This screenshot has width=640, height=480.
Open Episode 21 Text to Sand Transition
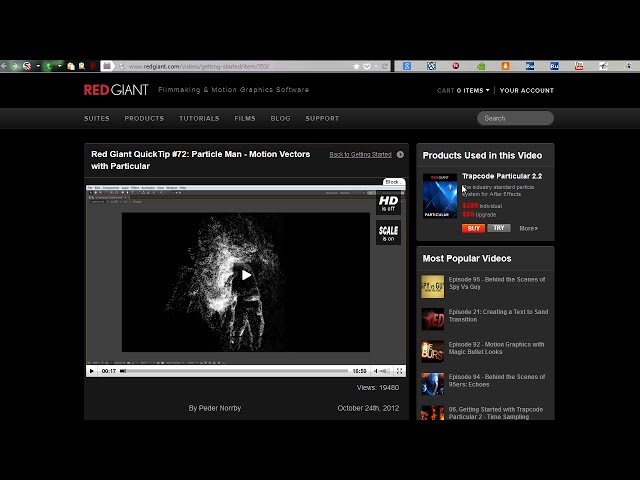point(498,316)
